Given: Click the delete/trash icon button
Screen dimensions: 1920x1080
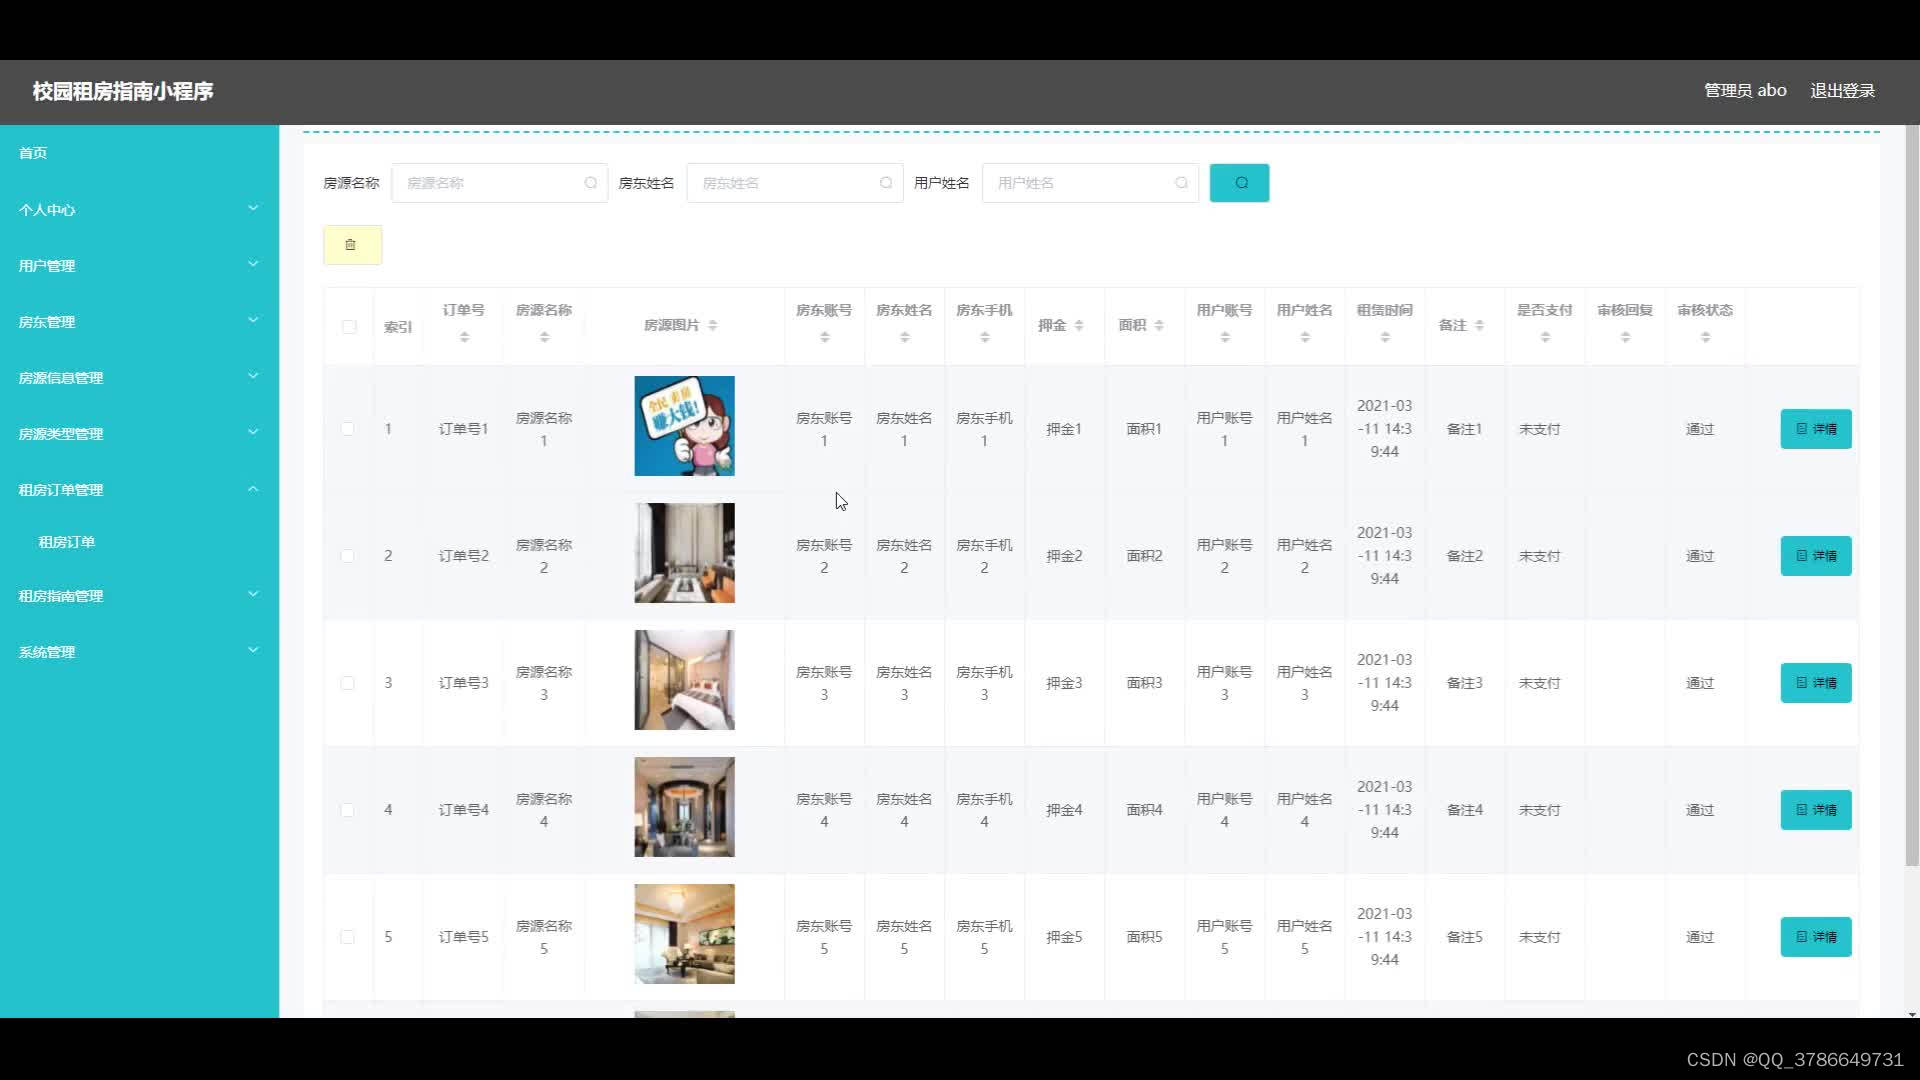Looking at the screenshot, I should (352, 245).
